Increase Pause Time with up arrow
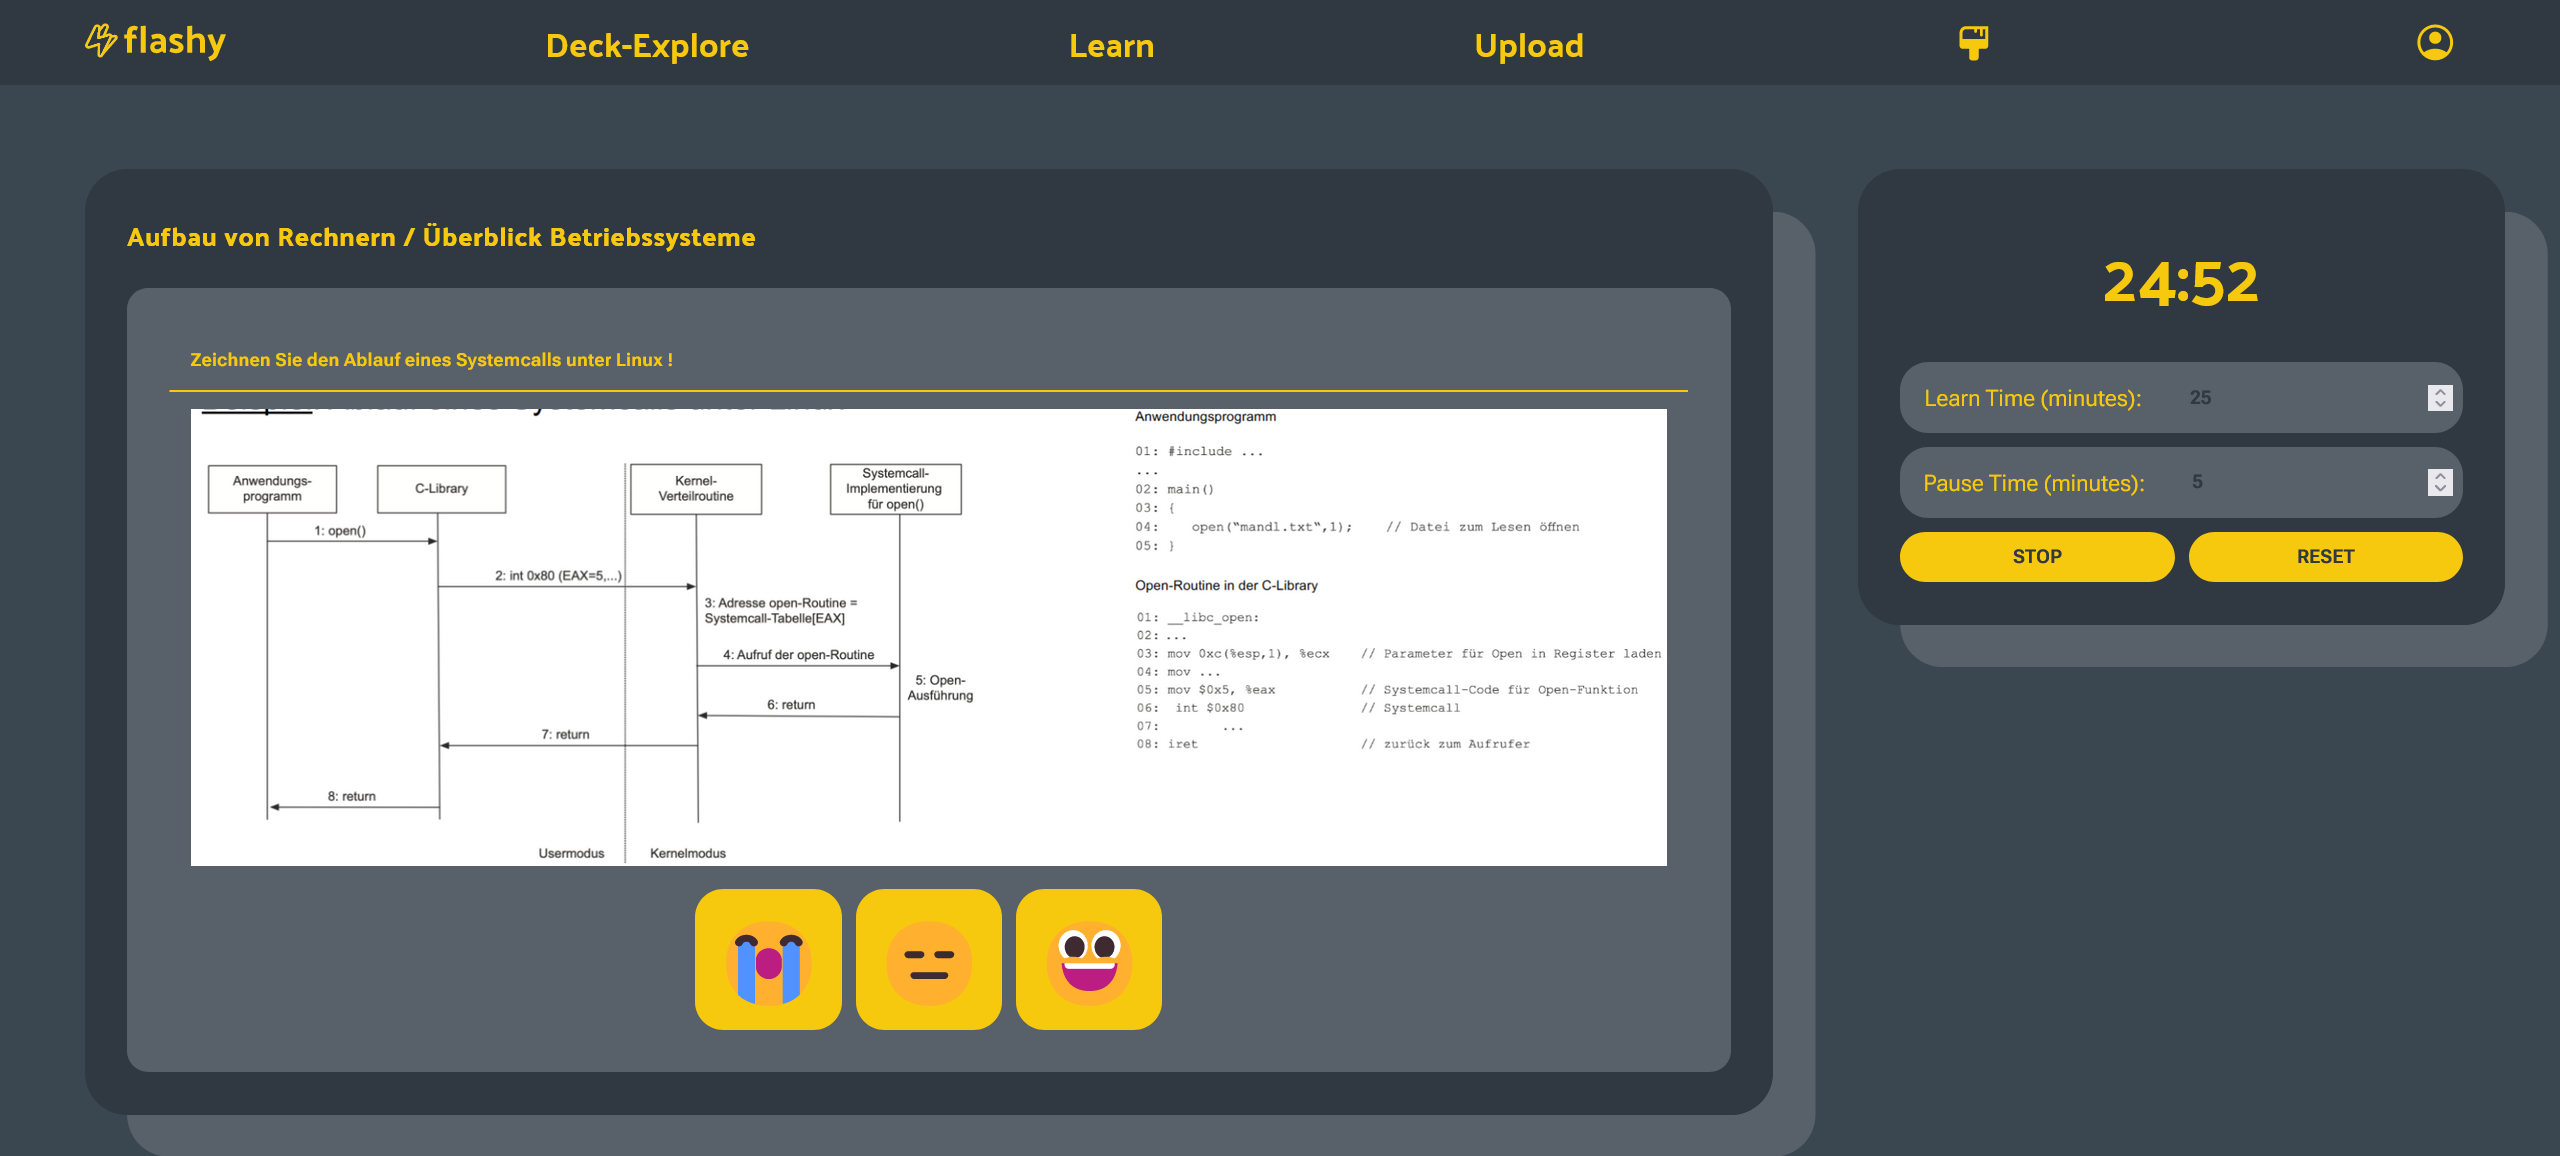 coord(2440,476)
